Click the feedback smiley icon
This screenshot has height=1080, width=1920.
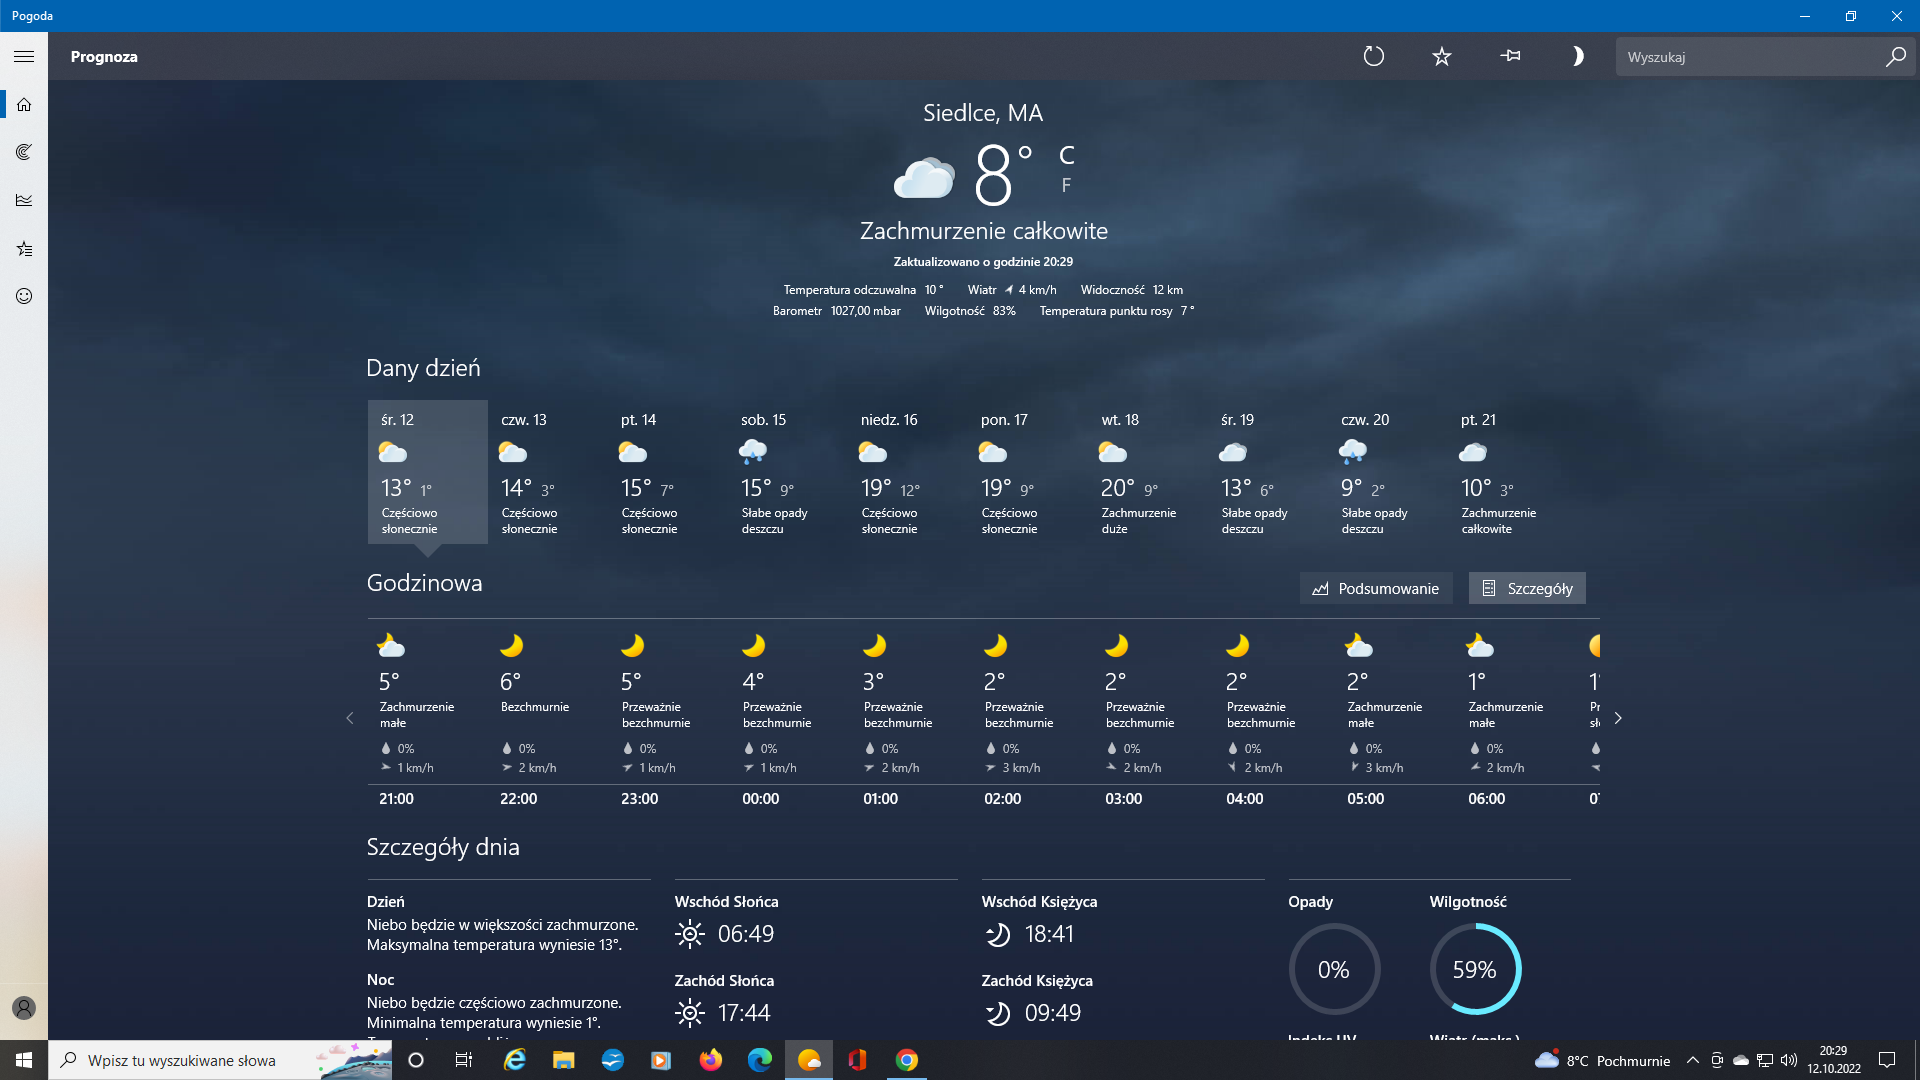(x=24, y=296)
